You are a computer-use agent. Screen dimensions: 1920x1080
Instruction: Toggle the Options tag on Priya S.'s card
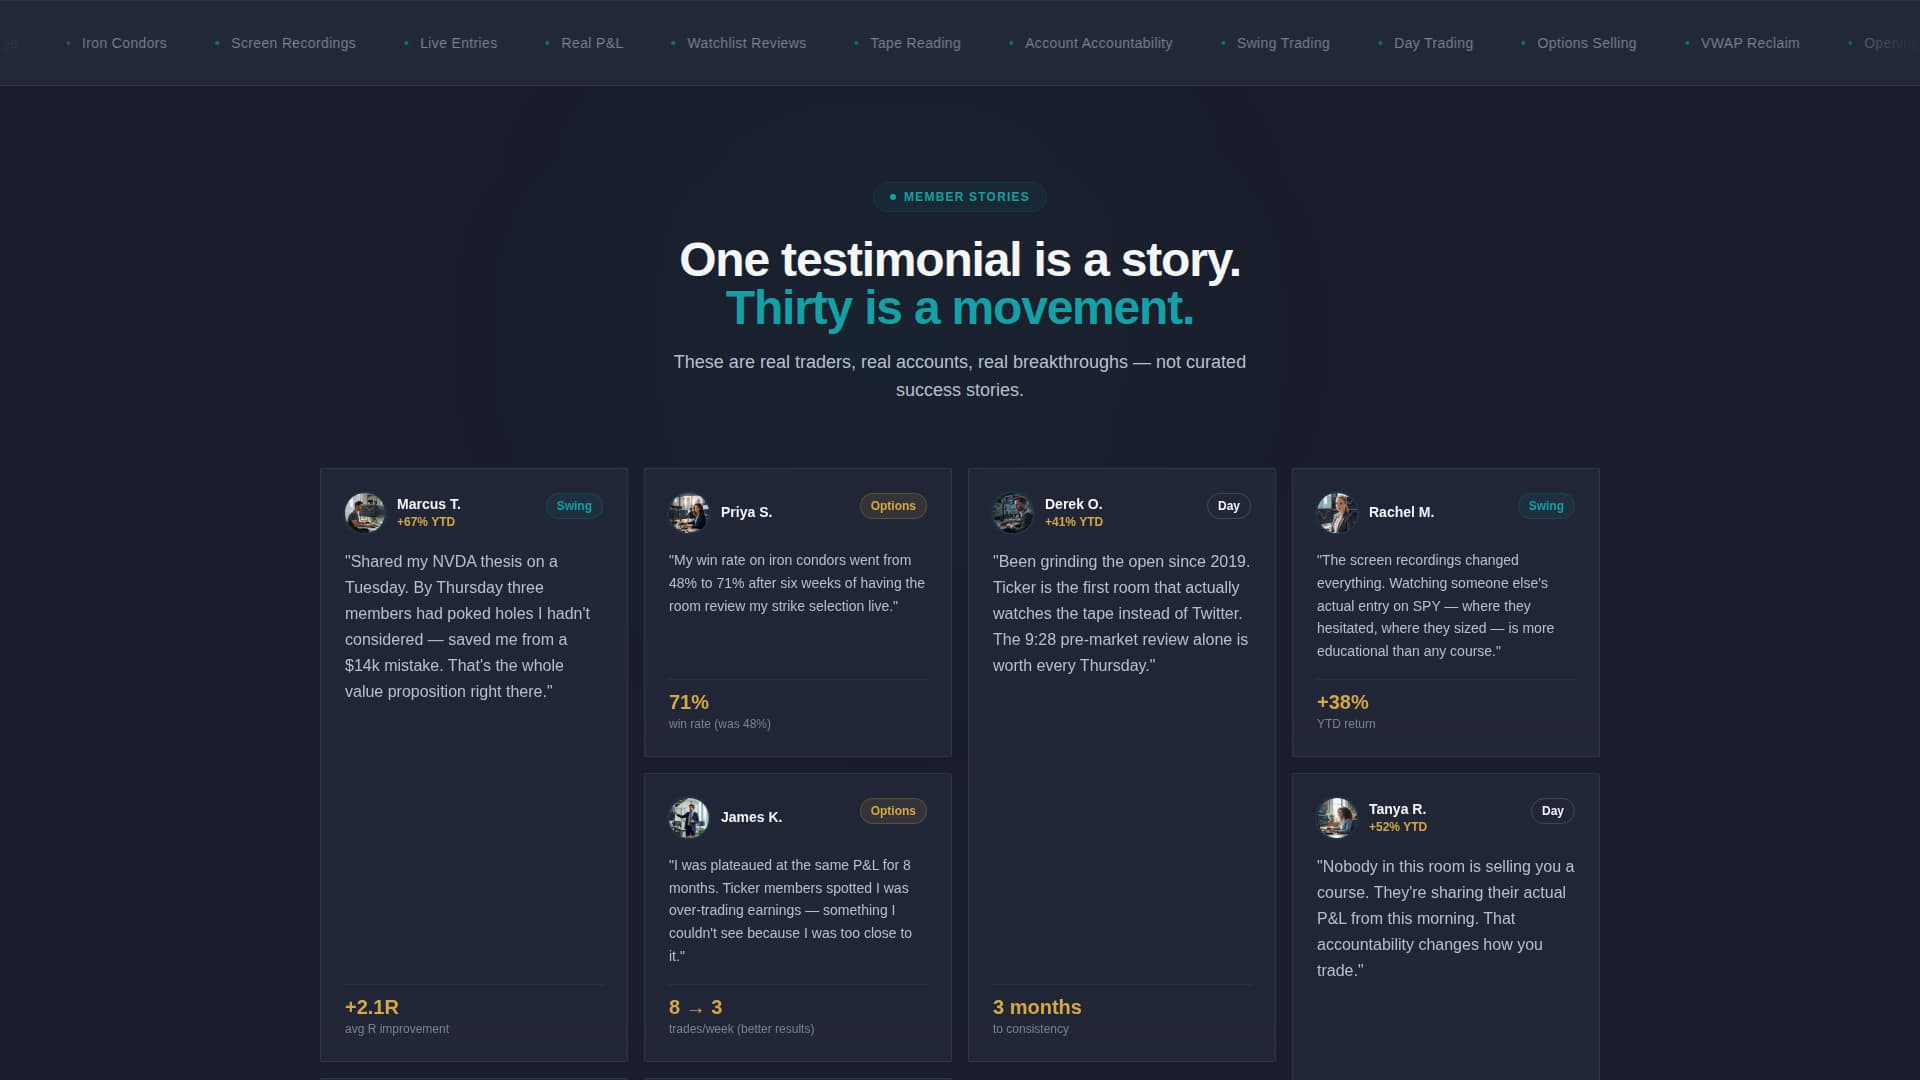point(893,506)
